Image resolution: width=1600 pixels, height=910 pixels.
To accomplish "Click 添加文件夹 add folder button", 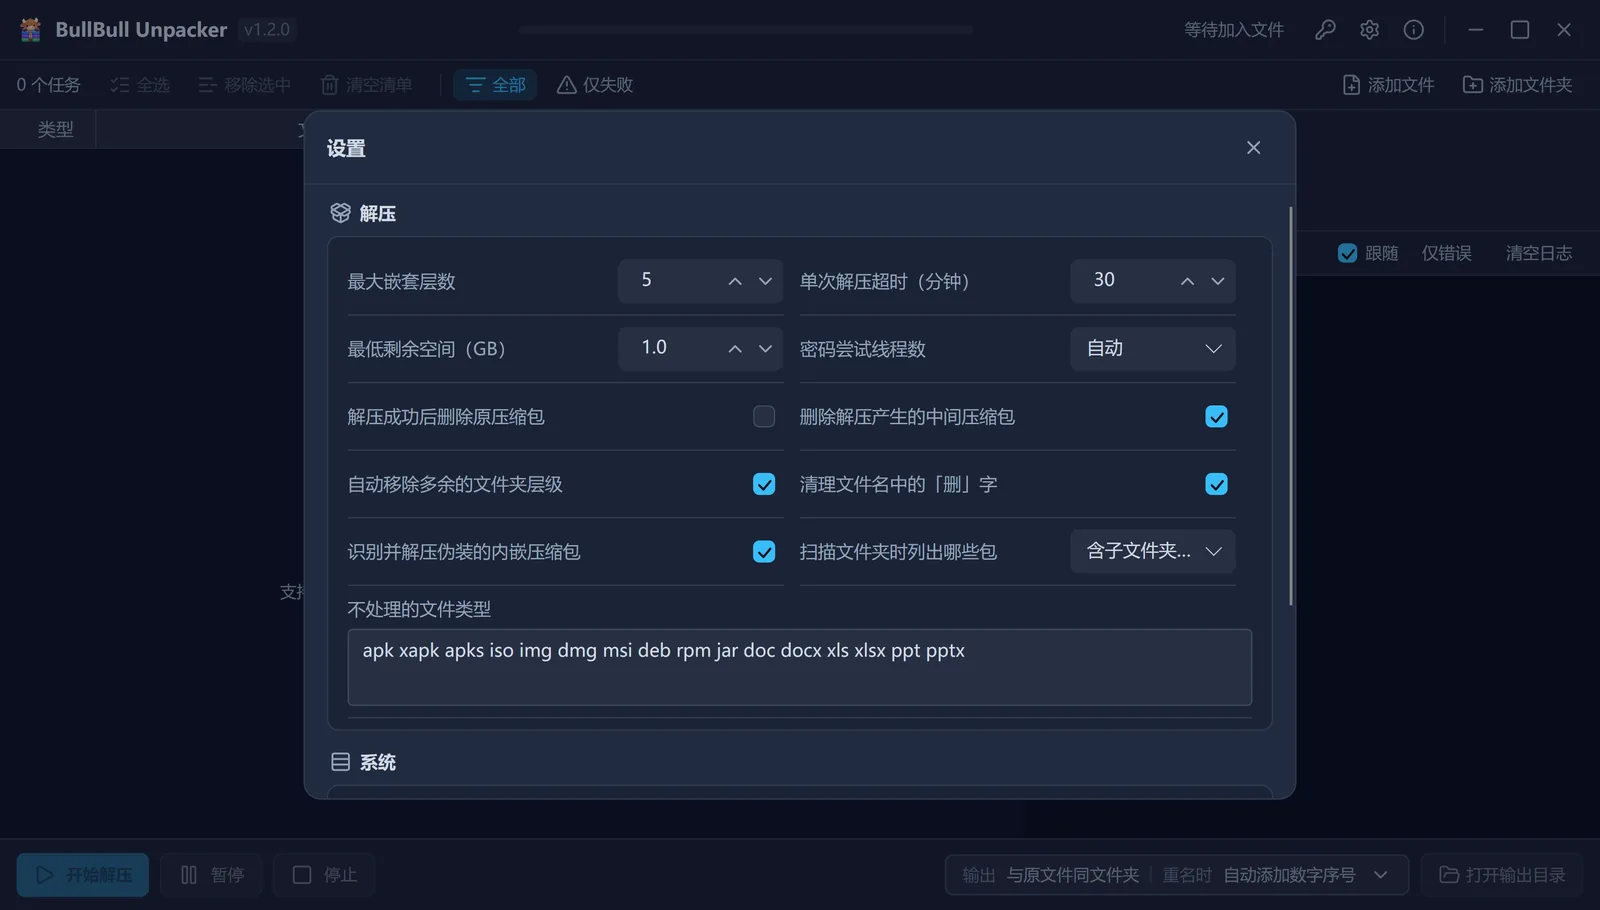I will click(1517, 85).
